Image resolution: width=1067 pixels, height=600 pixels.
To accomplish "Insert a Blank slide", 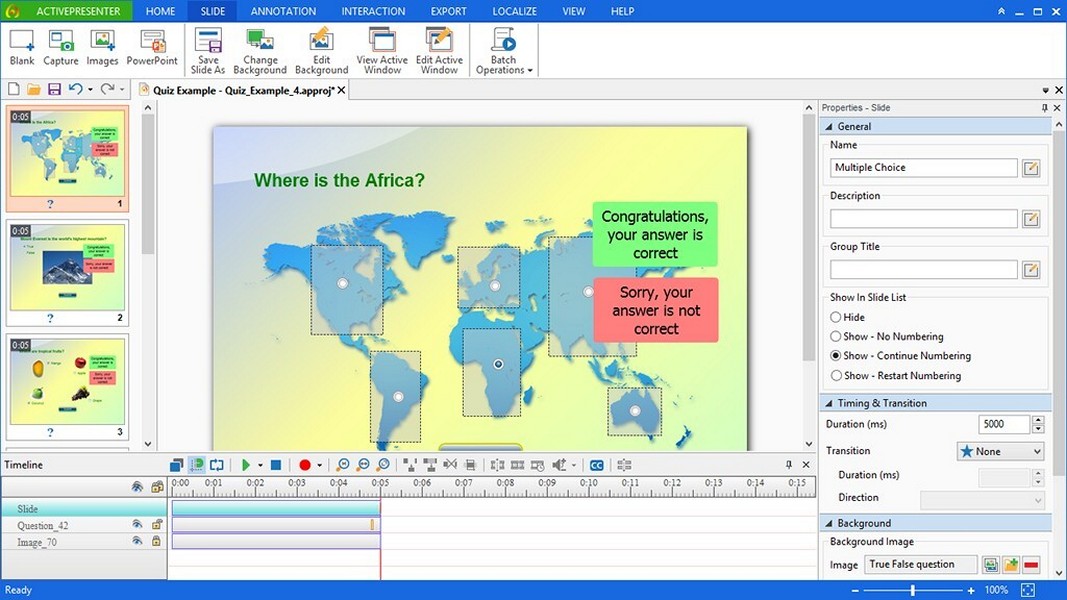I will pos(22,48).
